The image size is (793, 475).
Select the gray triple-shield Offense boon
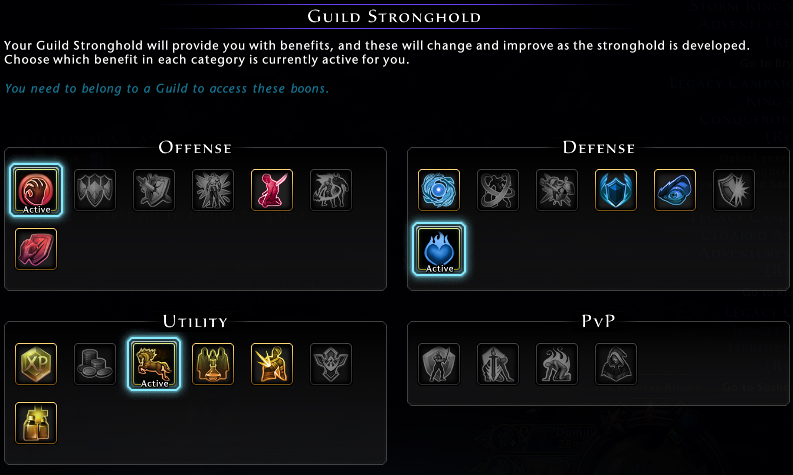(x=96, y=189)
